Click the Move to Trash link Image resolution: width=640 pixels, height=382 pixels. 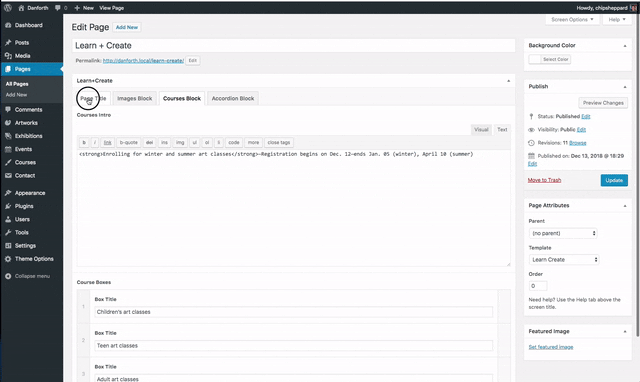[x=544, y=180]
